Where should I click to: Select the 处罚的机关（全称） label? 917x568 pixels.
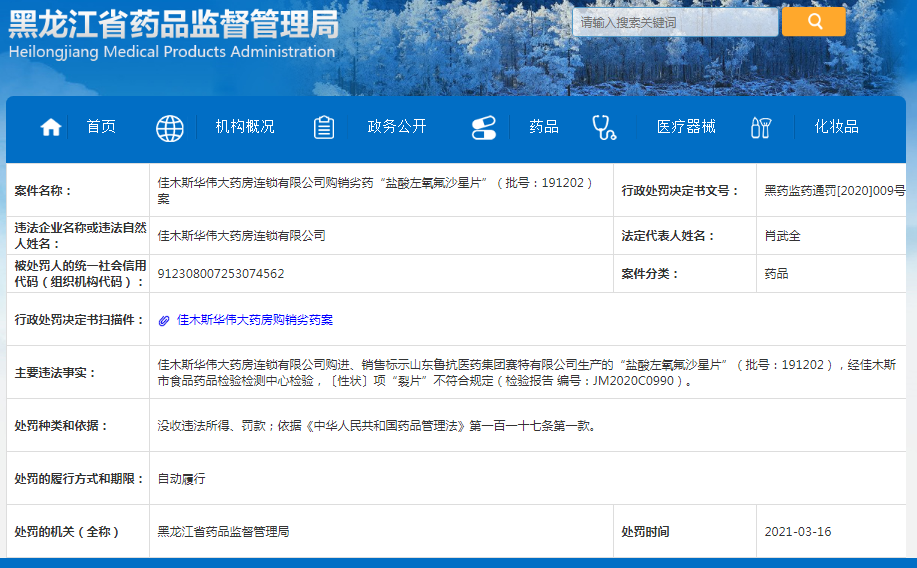[x=67, y=532]
